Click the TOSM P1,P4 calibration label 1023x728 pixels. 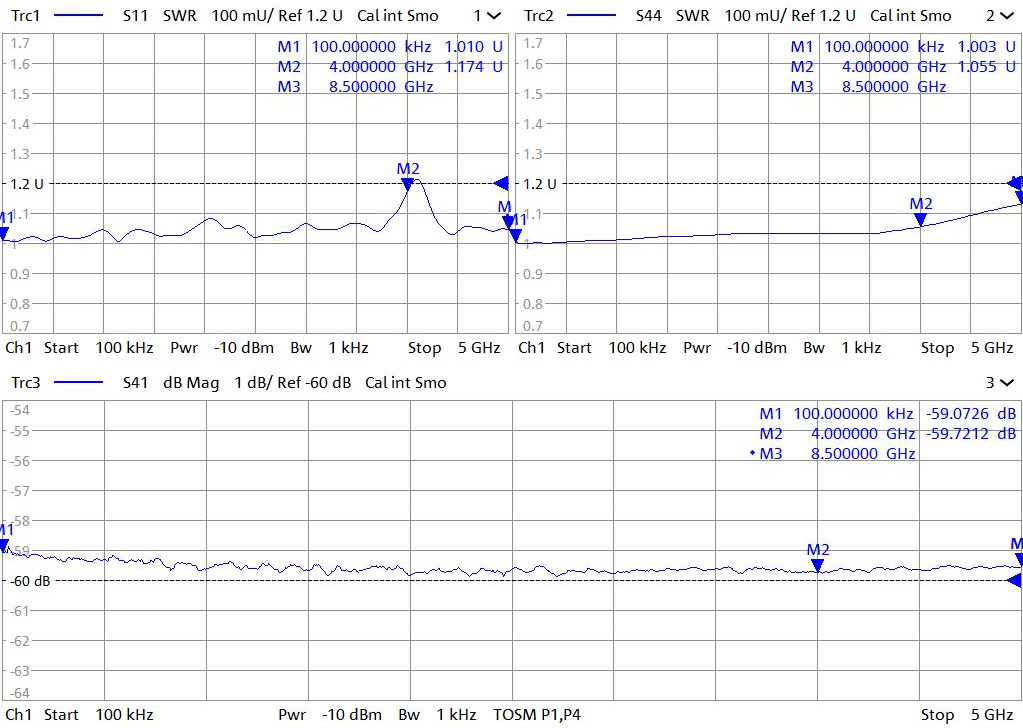tap(536, 715)
